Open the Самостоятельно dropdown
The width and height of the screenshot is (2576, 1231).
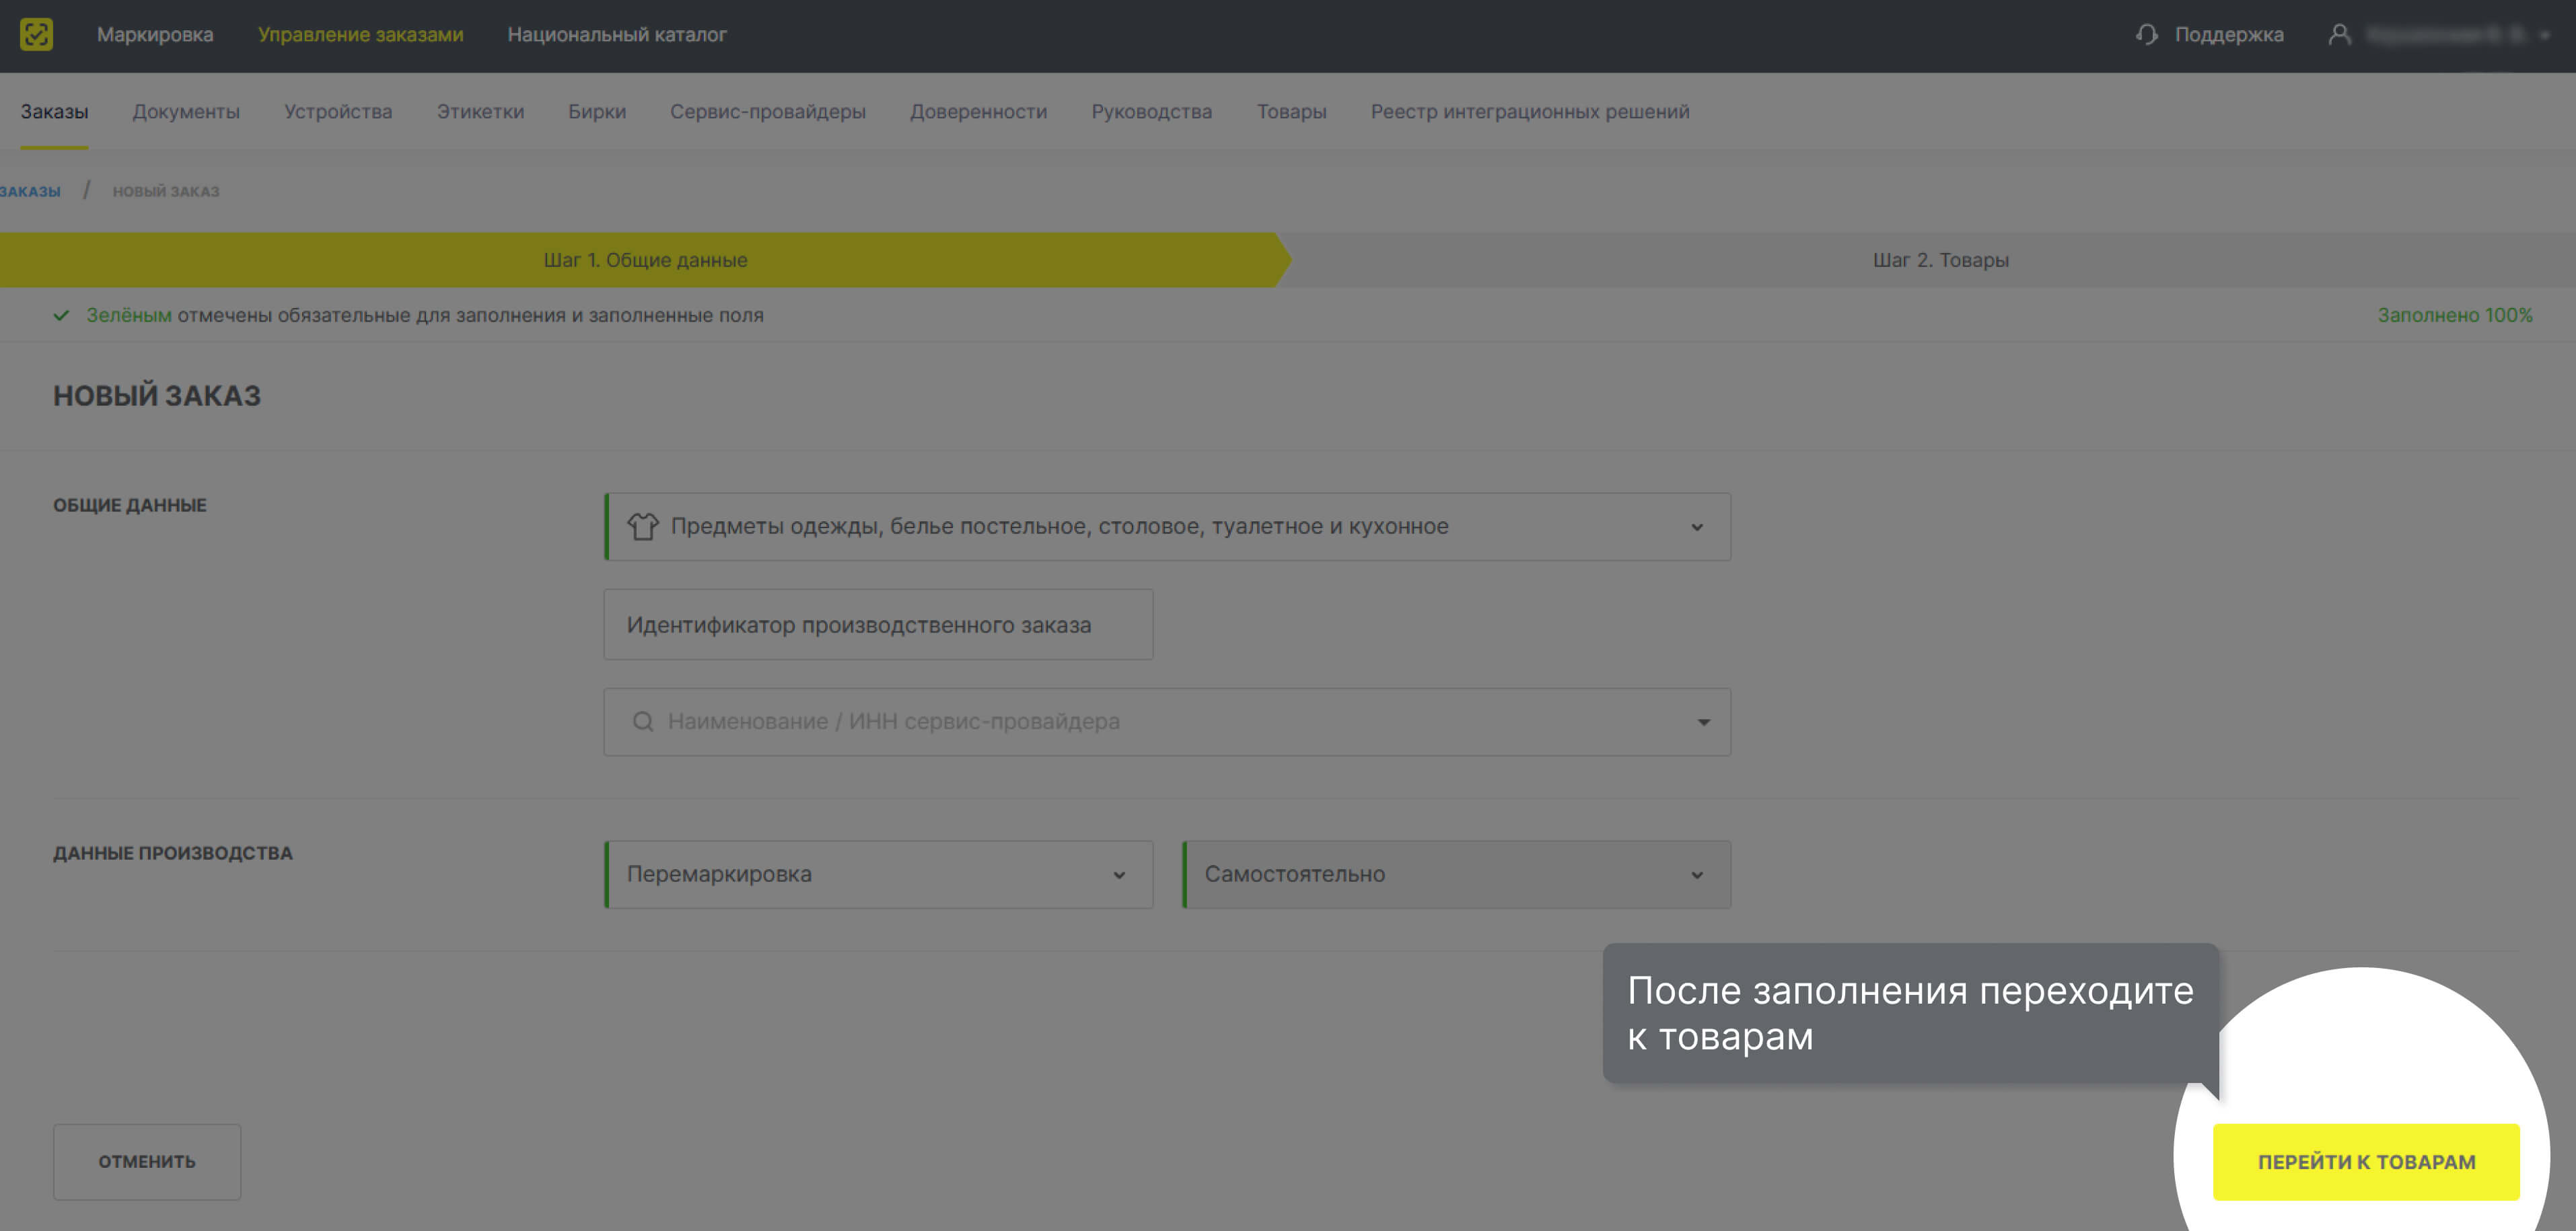pos(1696,875)
